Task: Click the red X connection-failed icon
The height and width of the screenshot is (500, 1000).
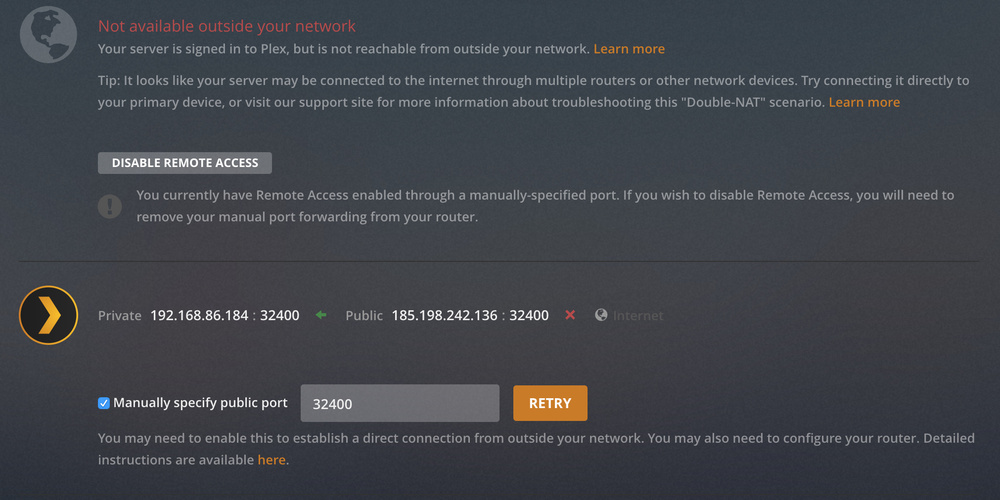Action: (570, 315)
